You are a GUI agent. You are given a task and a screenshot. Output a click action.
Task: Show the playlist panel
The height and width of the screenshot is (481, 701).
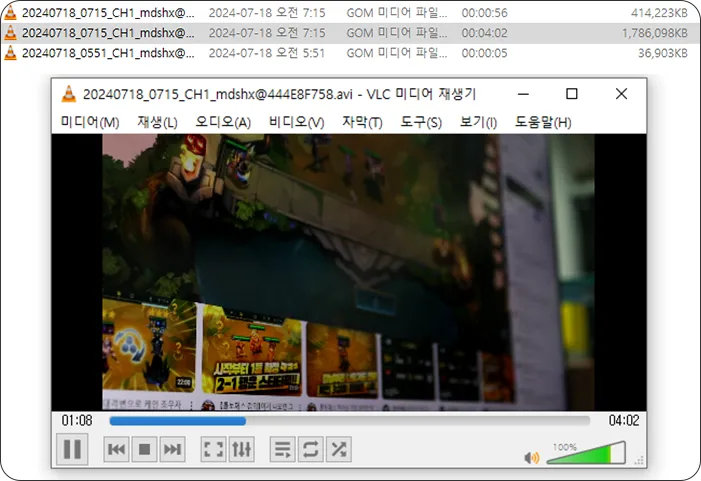point(283,450)
